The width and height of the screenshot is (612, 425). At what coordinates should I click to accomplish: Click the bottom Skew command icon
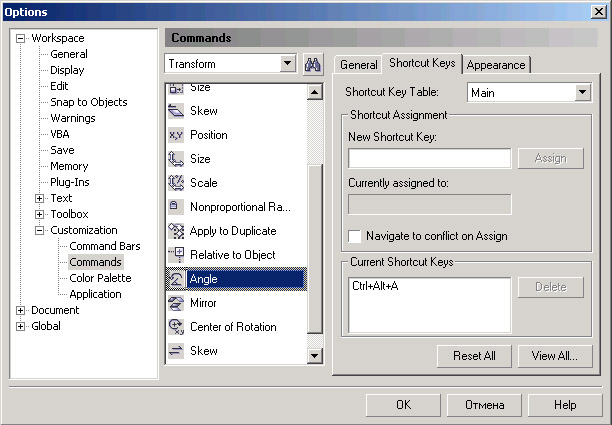[176, 351]
